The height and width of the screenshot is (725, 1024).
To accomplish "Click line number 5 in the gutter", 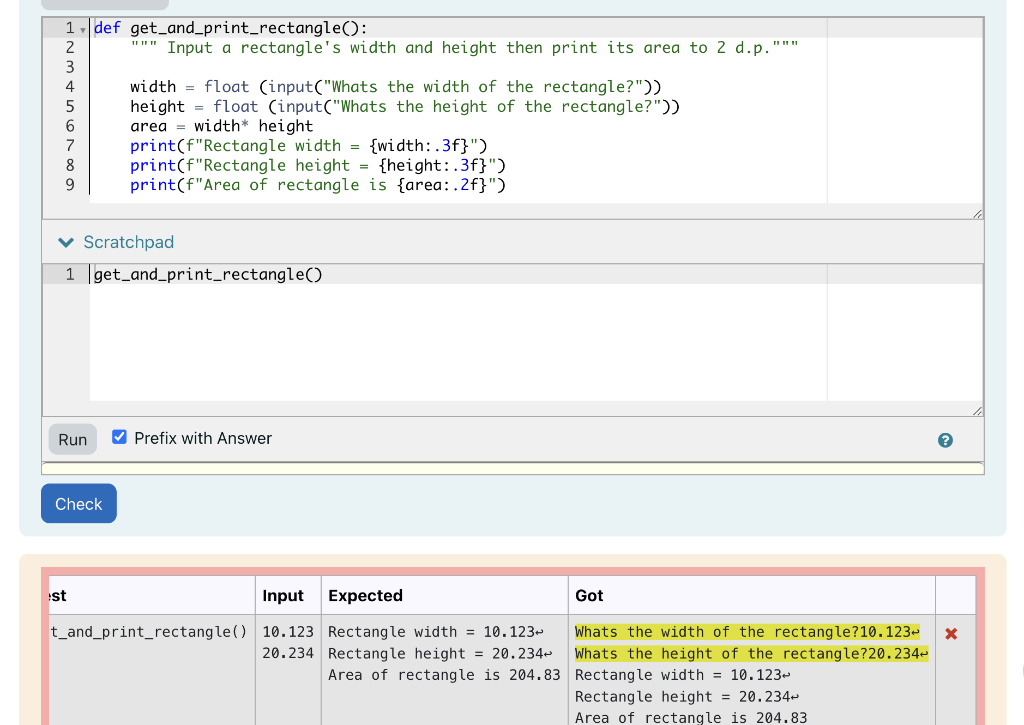I will tap(69, 106).
